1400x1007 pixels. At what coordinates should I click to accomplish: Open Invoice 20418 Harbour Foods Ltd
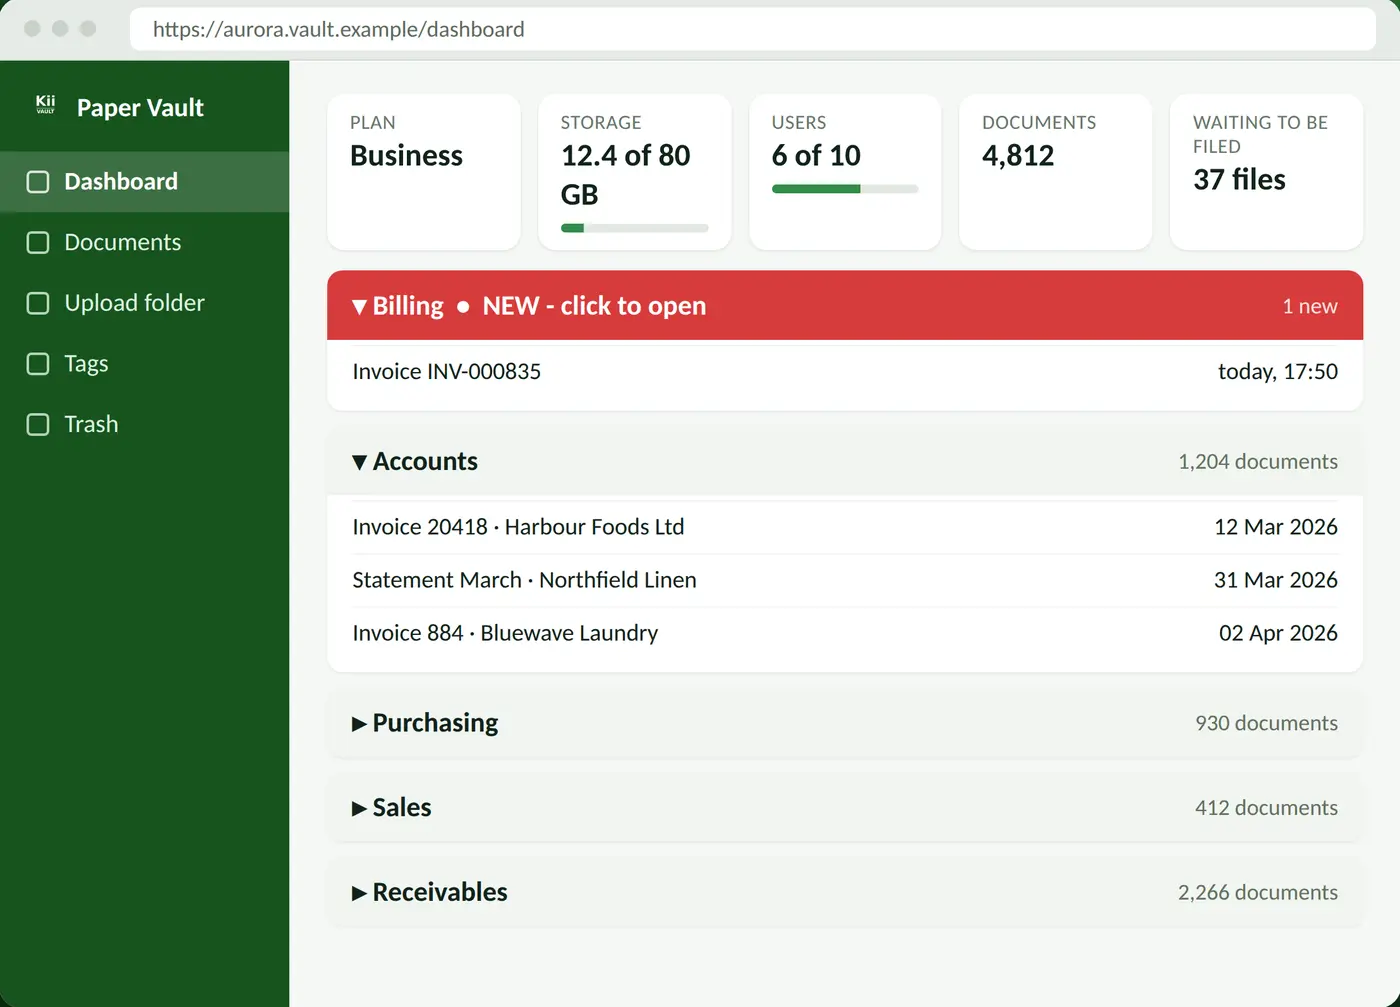point(845,527)
